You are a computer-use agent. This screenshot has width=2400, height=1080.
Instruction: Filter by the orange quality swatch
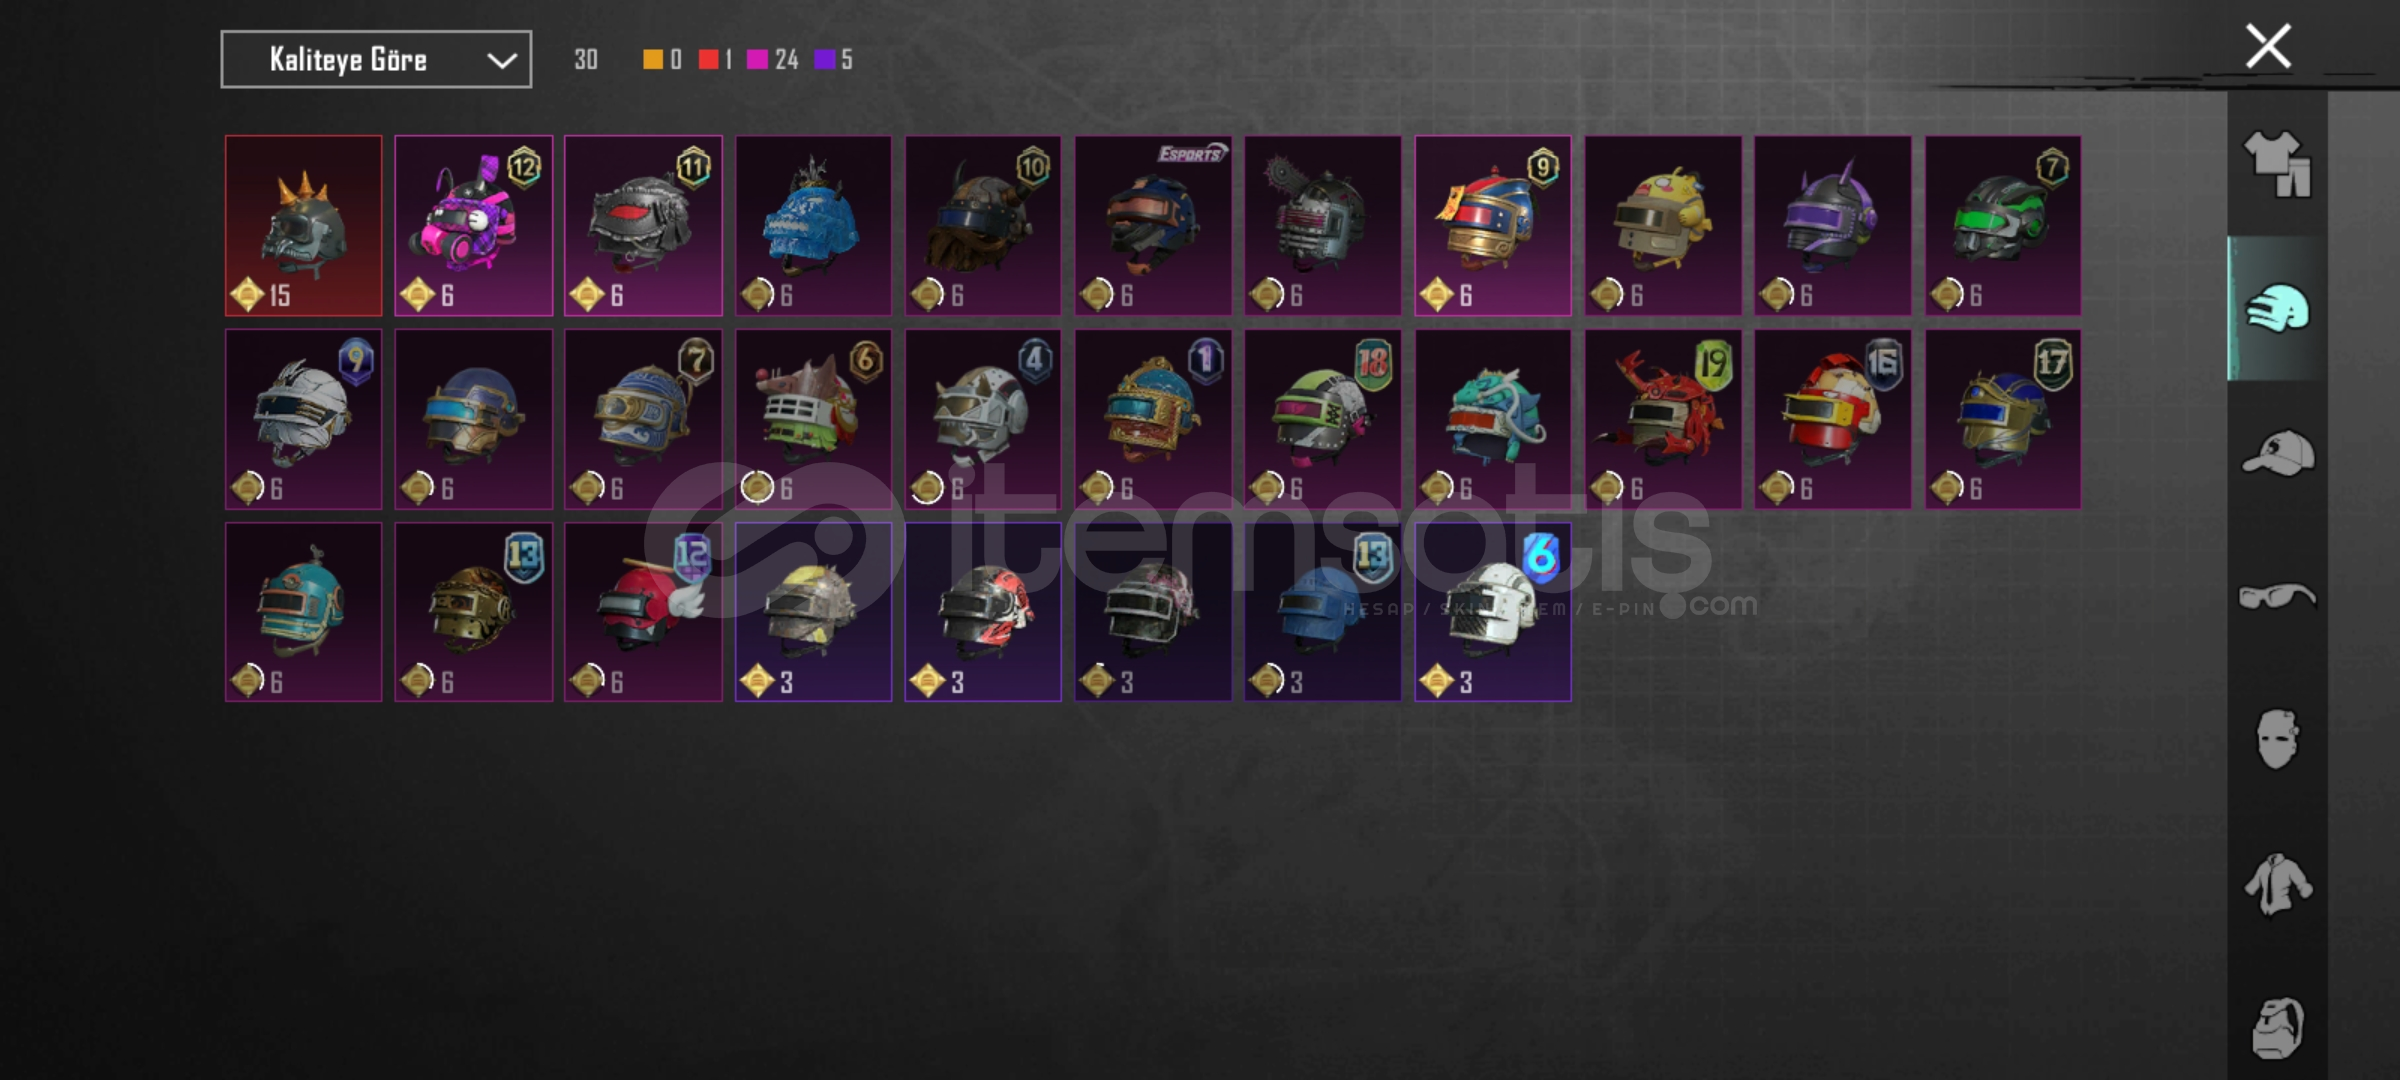click(x=652, y=60)
